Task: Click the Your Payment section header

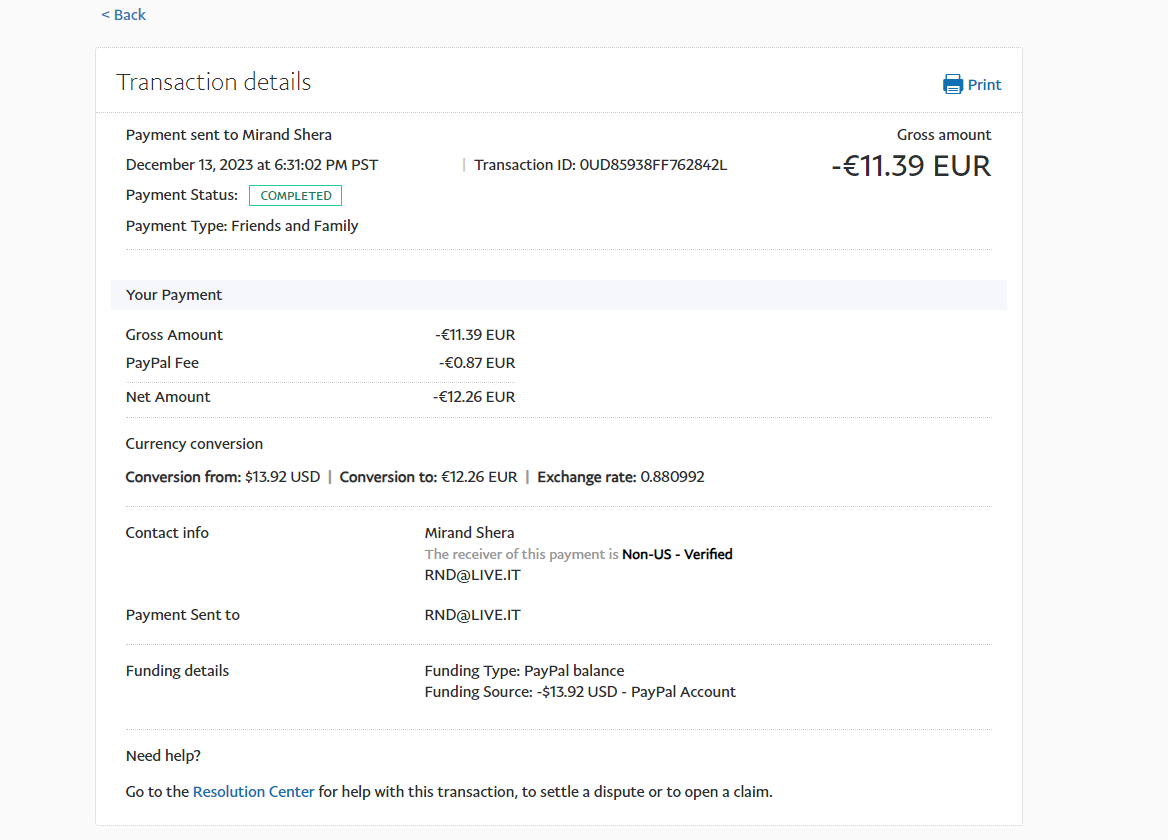Action: click(x=174, y=295)
